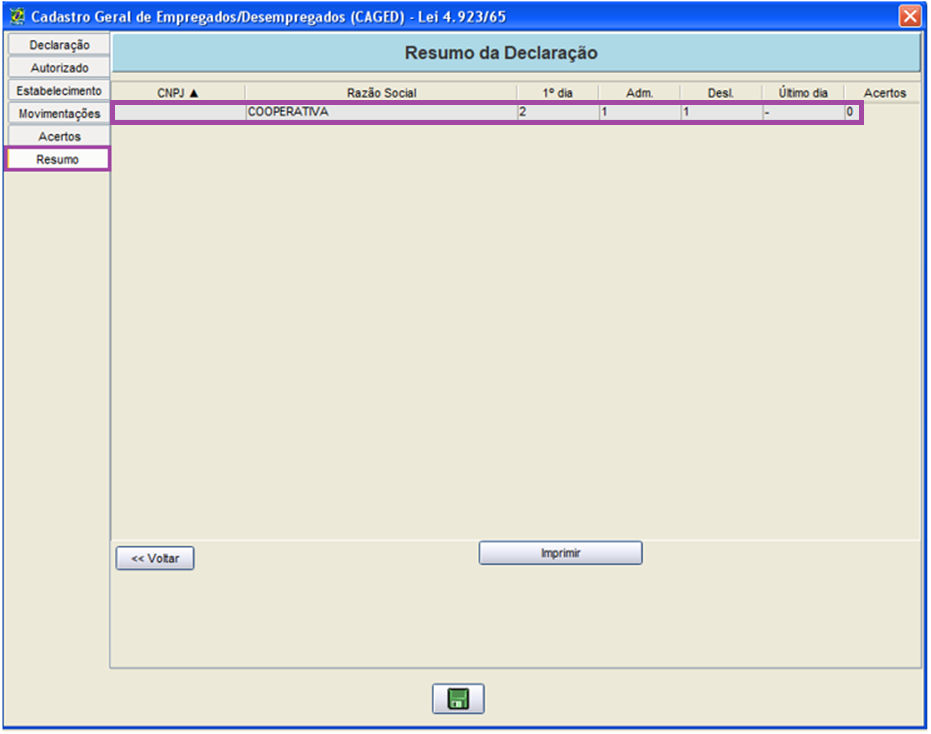Click the 1º dia column header
The image size is (931, 734).
coord(557,93)
